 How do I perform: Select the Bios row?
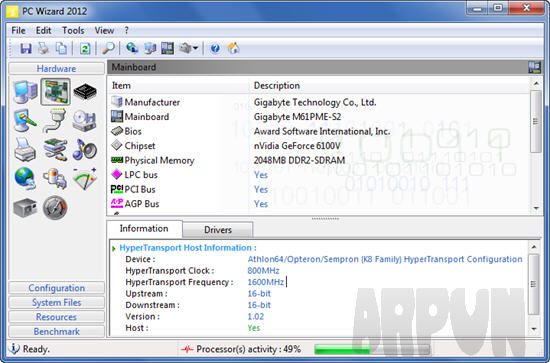point(319,131)
